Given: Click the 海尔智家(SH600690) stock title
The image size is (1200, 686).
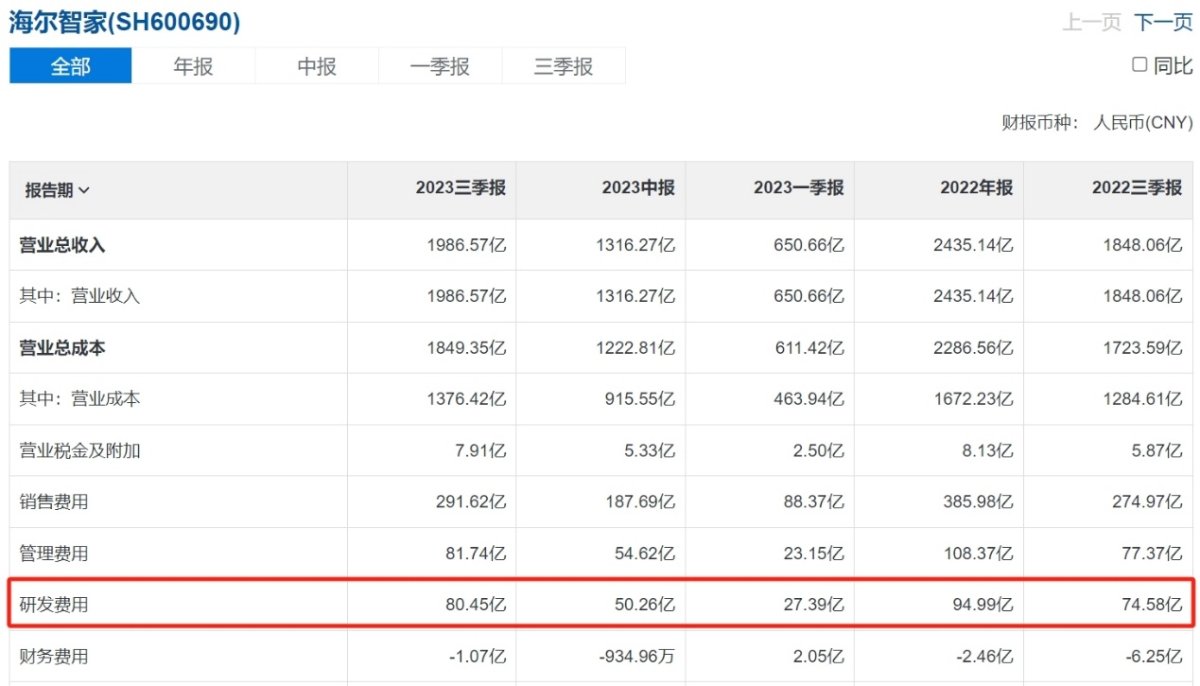Looking at the screenshot, I should [125, 22].
